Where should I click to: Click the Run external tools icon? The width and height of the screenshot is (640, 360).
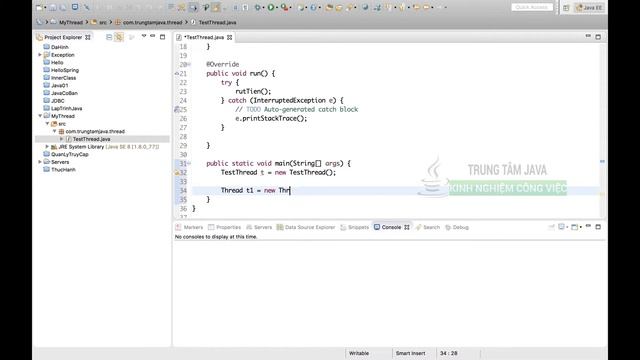pos(284,7)
